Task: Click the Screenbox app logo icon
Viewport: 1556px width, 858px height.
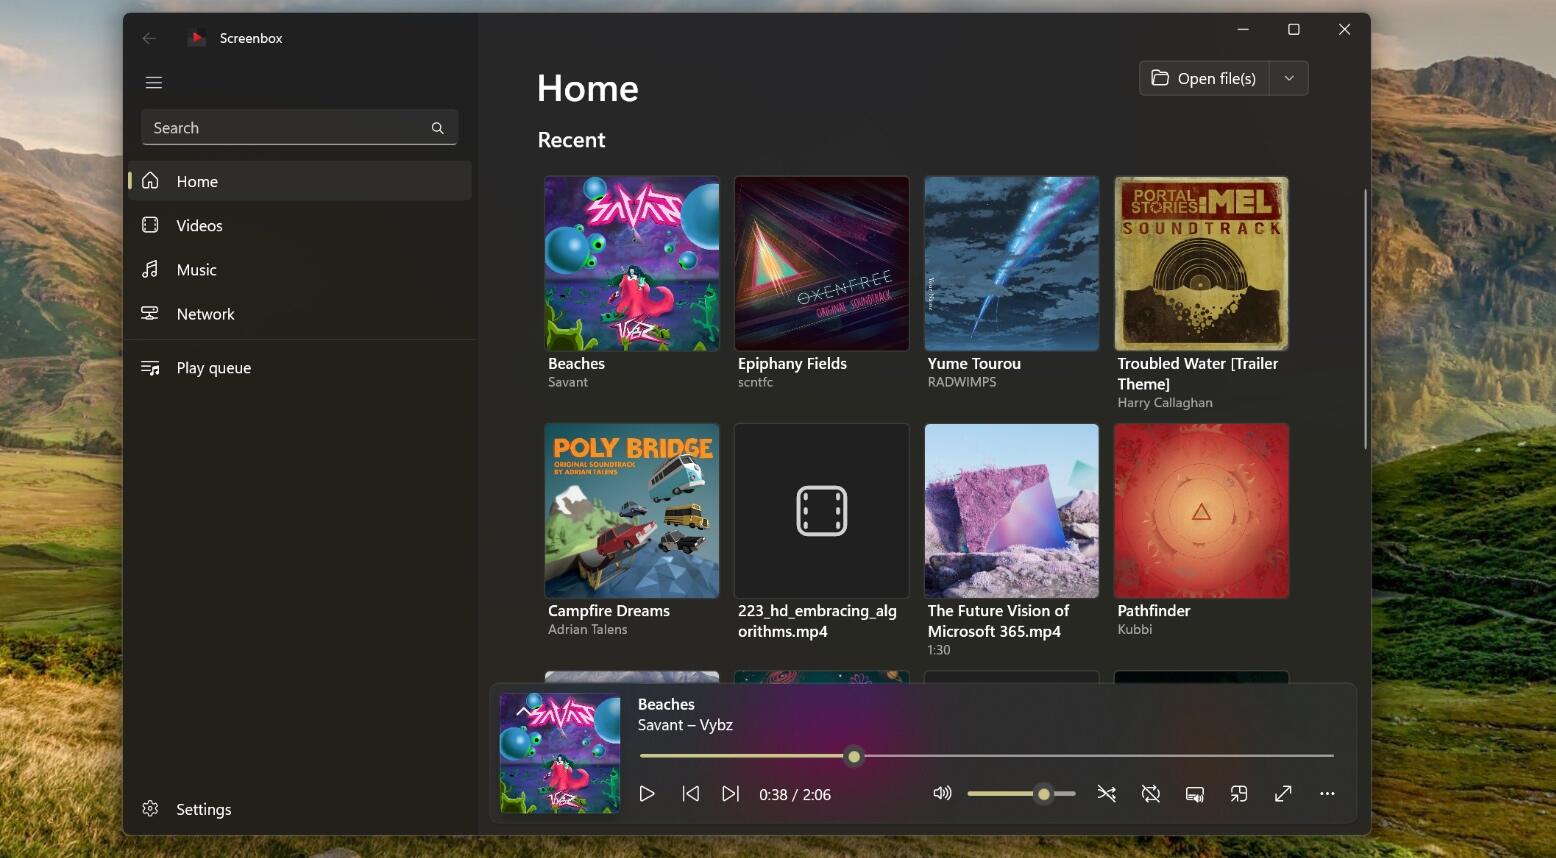Action: coord(197,38)
